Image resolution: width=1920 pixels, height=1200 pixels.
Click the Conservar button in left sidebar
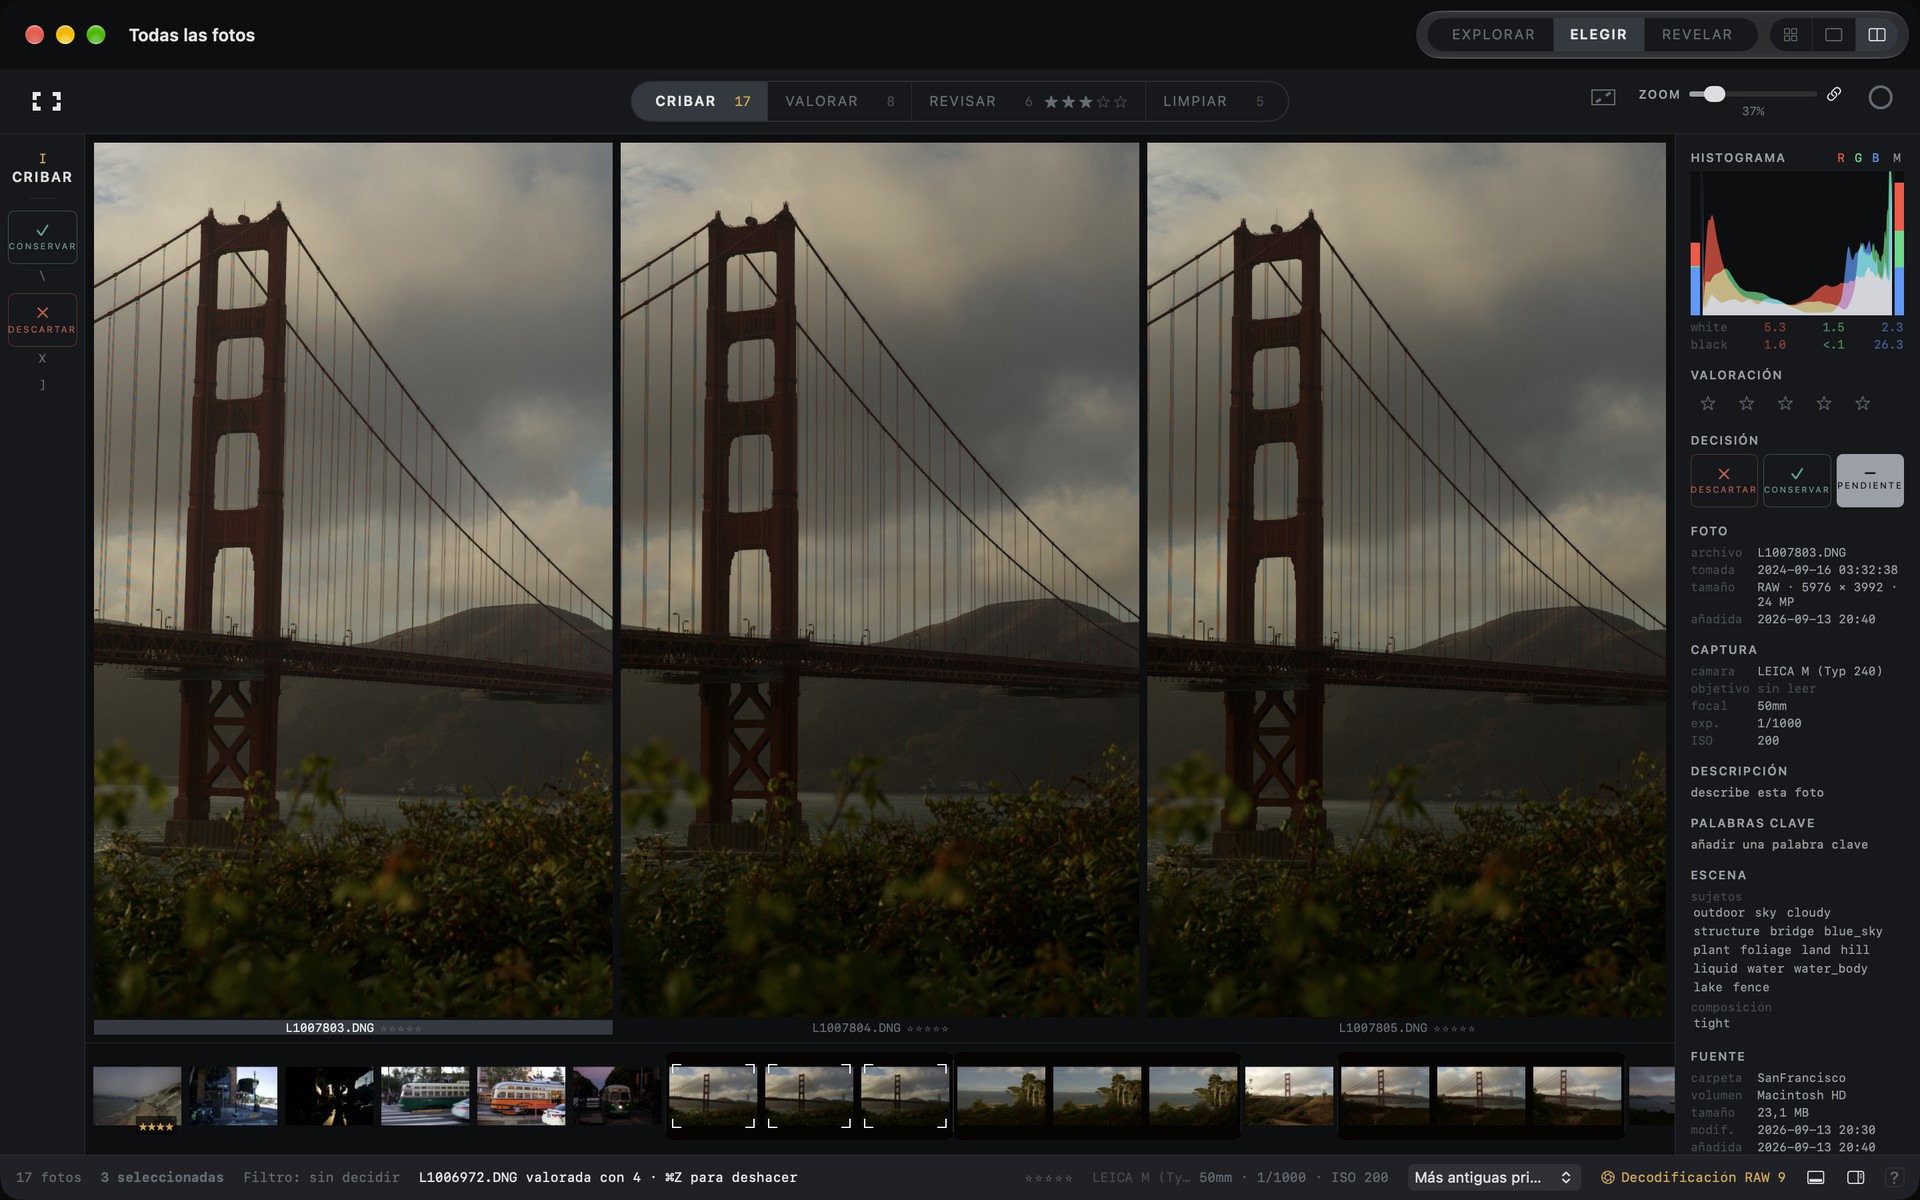click(x=42, y=237)
